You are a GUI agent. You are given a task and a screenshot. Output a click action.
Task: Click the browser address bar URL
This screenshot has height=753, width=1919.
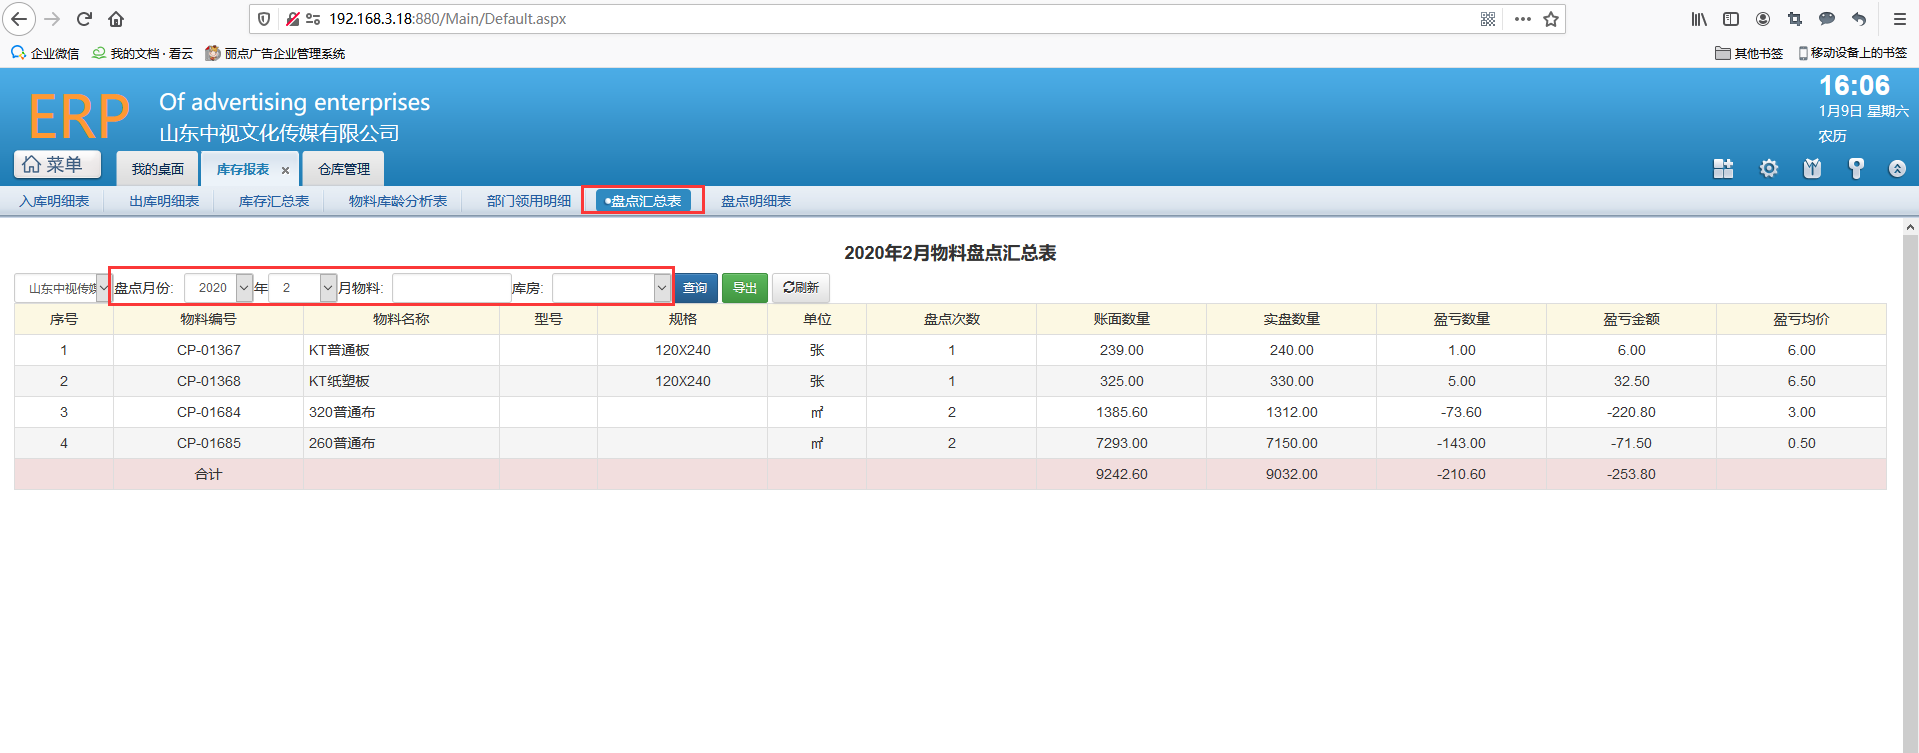point(447,19)
